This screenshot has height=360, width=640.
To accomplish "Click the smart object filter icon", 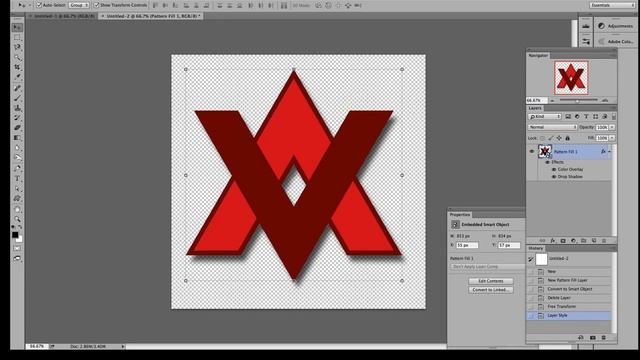I will [604, 117].
